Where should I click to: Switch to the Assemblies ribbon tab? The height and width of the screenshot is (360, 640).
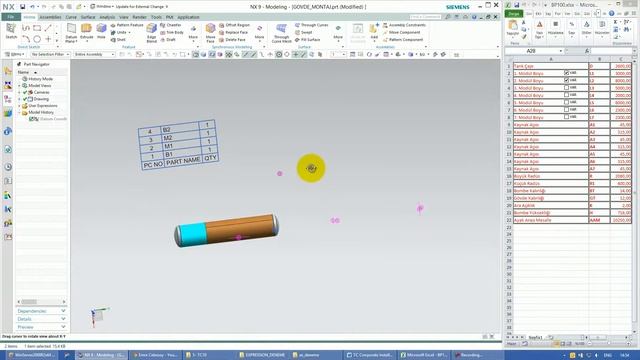point(50,17)
